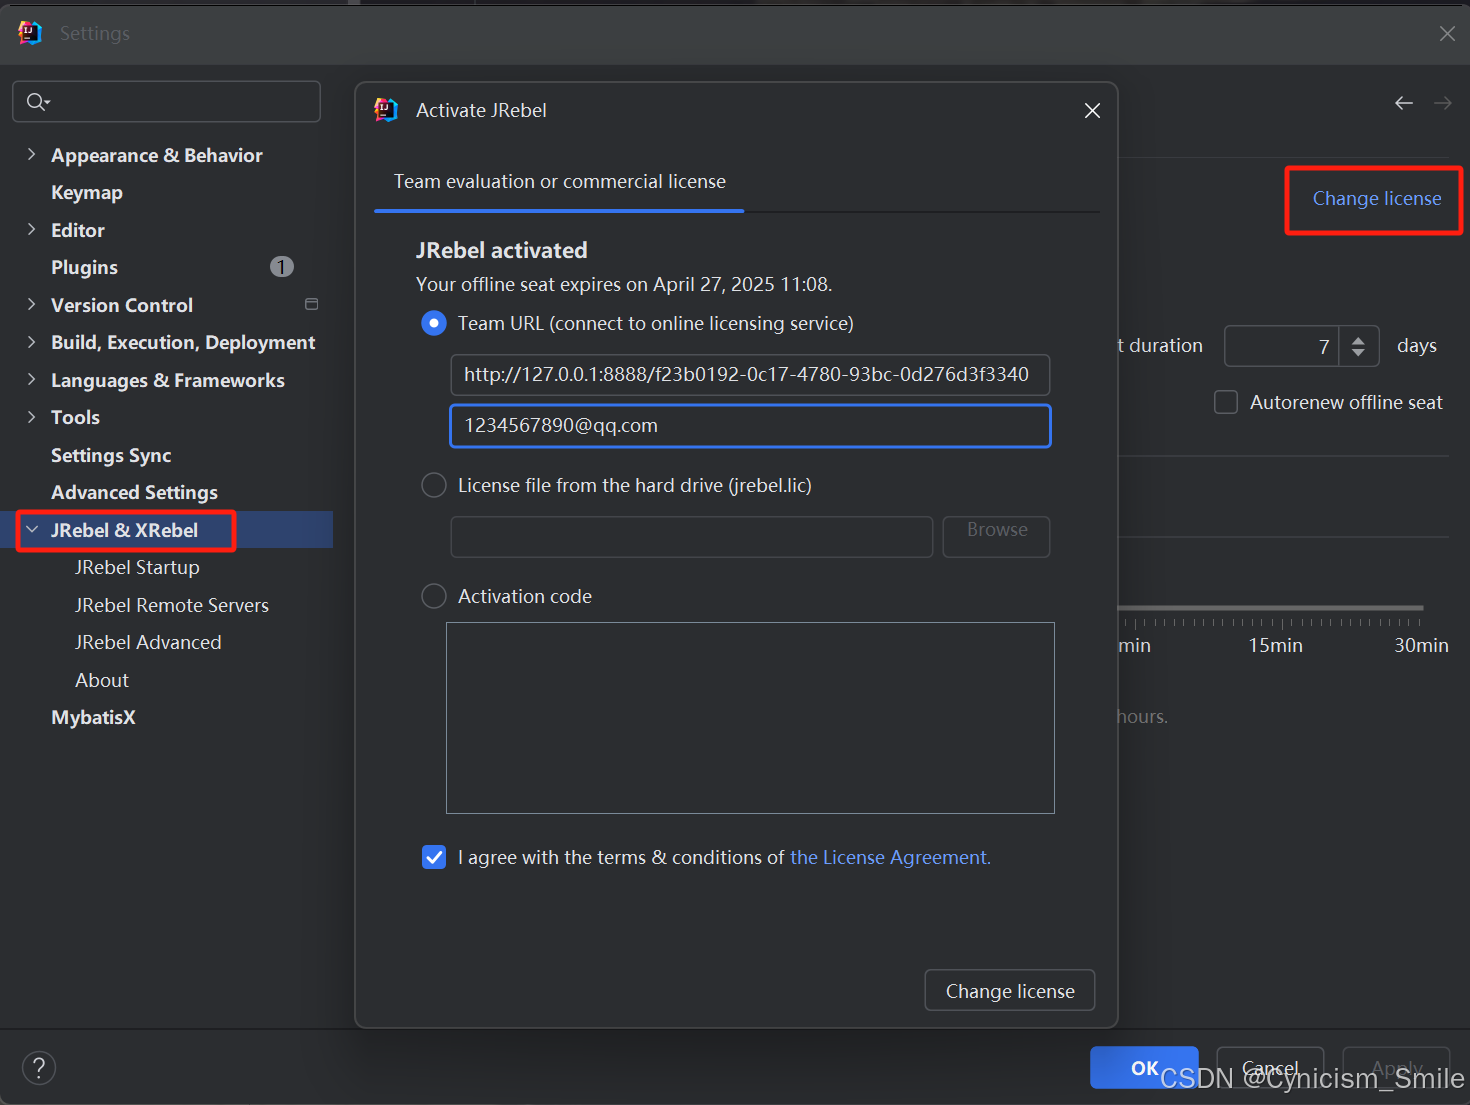Expand Languages & Frameworks node
This screenshot has width=1470, height=1105.
[31, 379]
